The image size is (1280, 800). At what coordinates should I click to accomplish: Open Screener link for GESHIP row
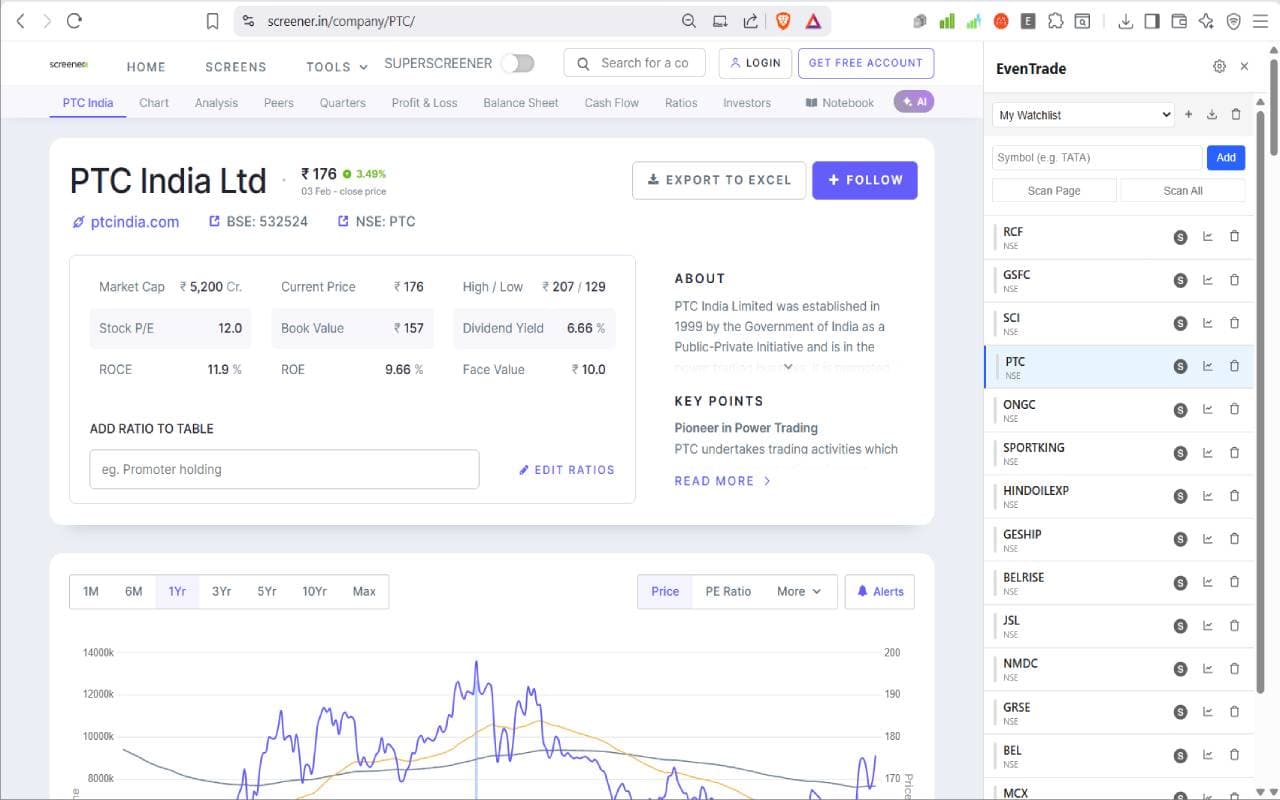pyautogui.click(x=1180, y=540)
